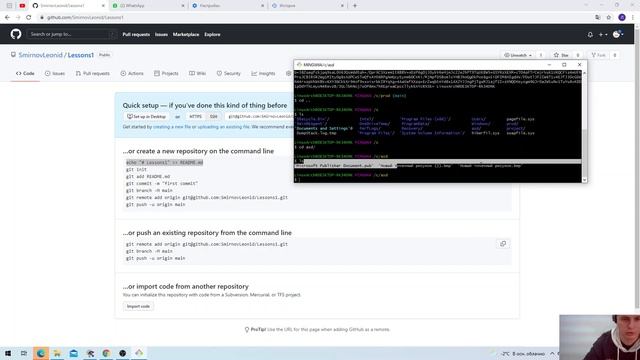
Task: Open creating a new file link
Action: click(x=172, y=127)
